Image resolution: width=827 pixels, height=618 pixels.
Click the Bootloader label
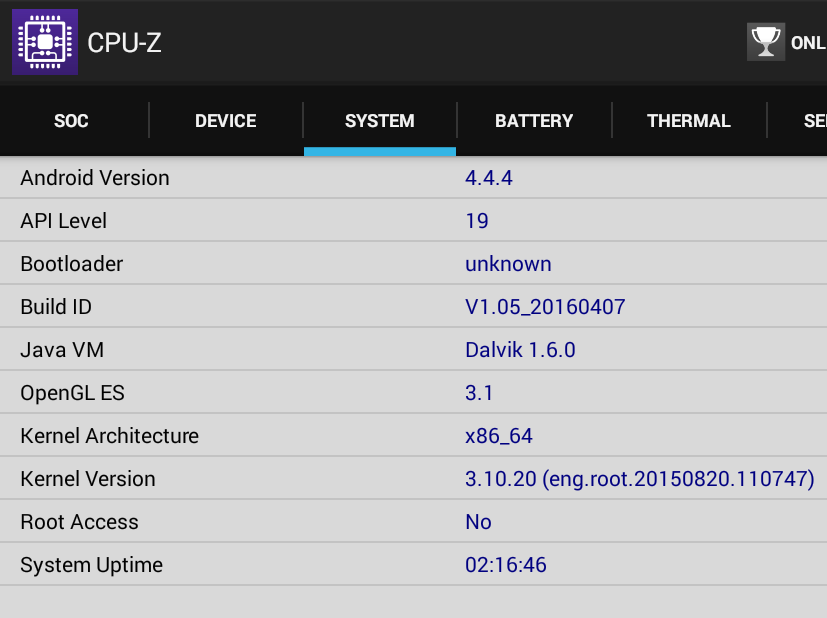point(72,264)
